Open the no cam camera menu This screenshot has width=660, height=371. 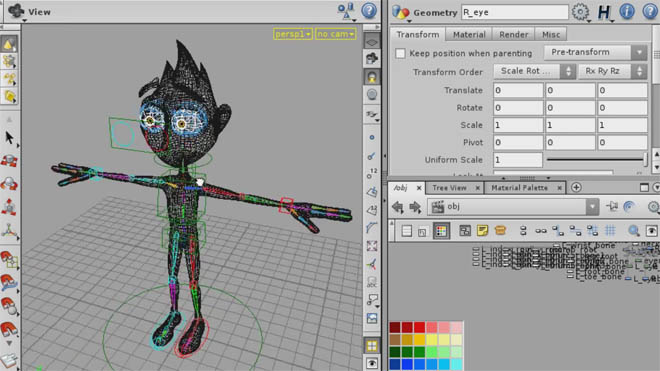coord(335,34)
